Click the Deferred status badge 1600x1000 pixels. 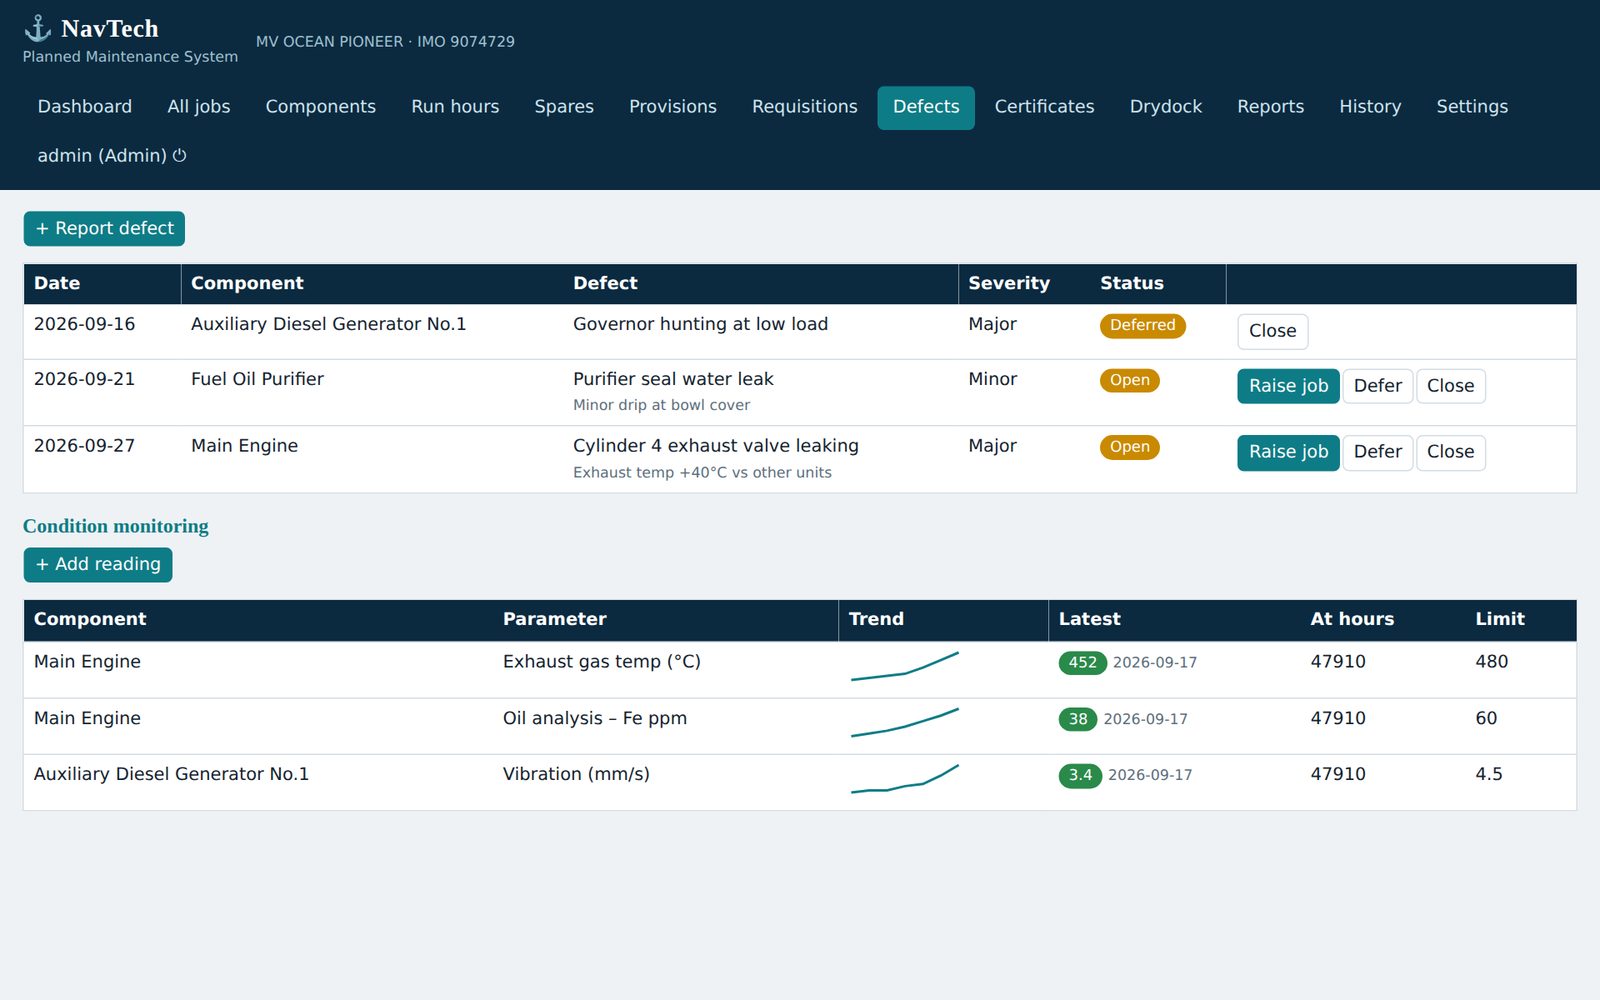[x=1143, y=325]
